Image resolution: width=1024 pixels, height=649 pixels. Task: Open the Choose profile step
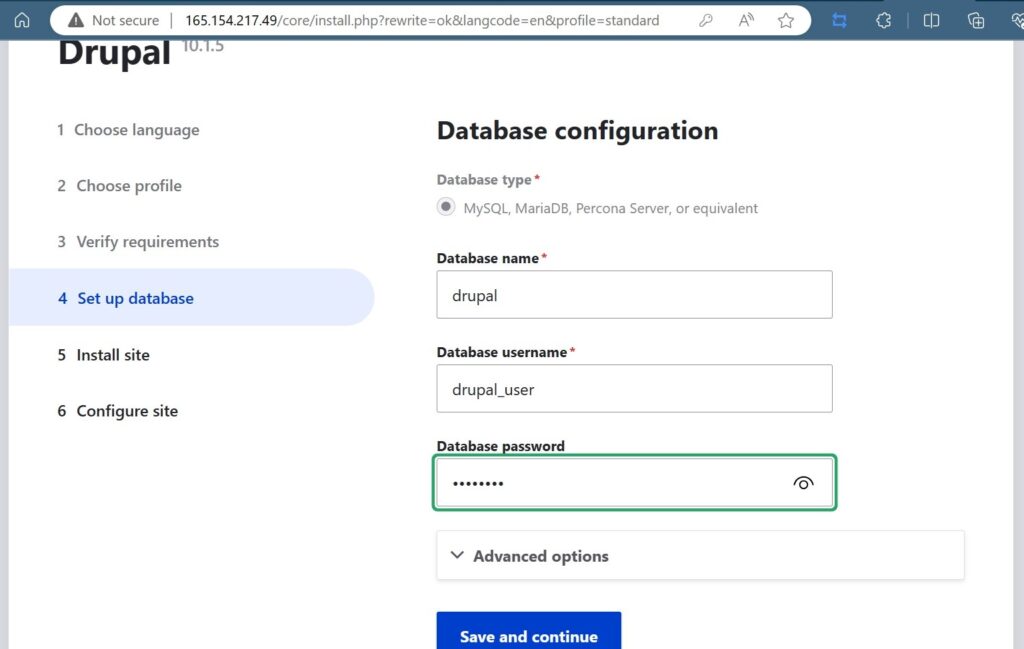click(128, 186)
